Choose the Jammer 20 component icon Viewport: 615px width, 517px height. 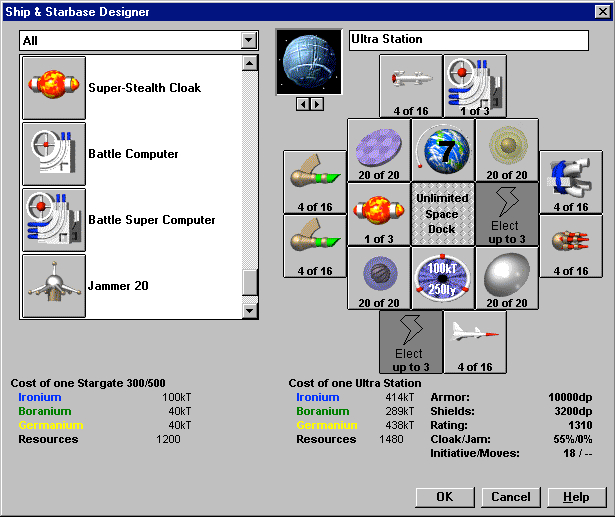point(54,286)
